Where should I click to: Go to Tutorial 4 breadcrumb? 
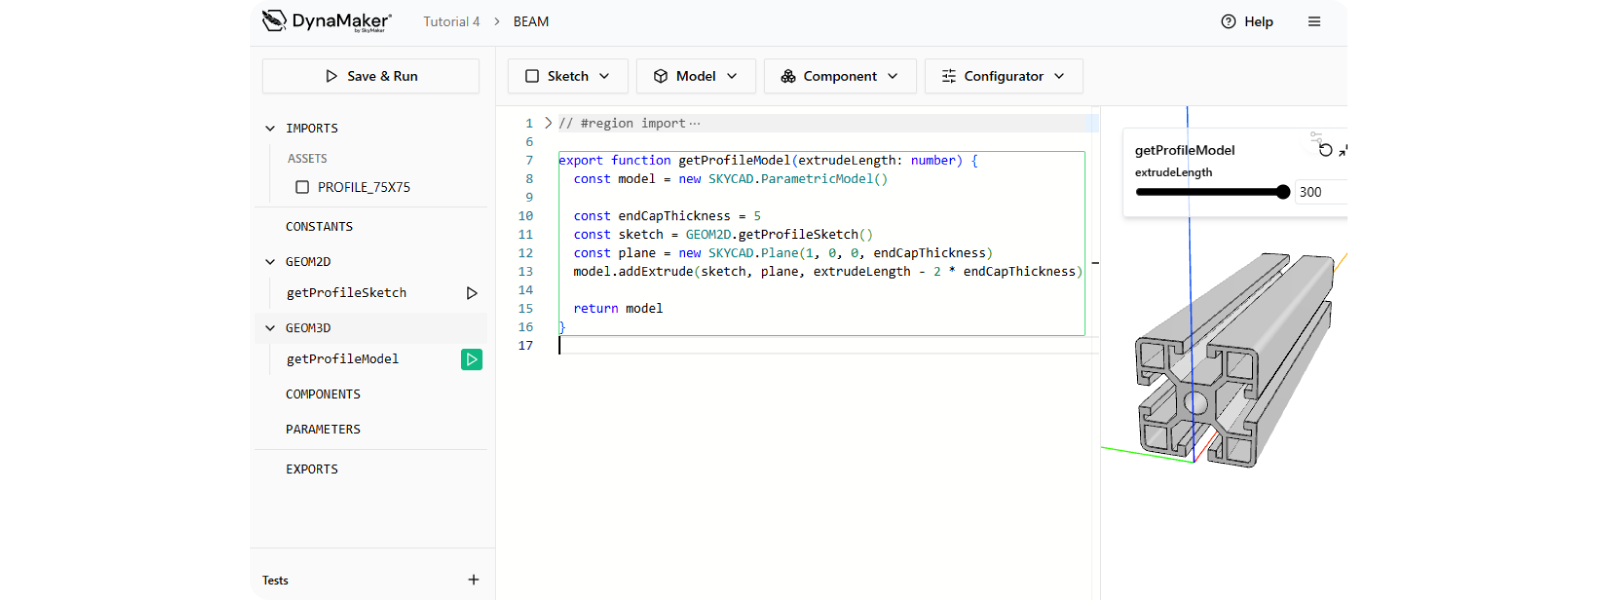pos(451,21)
